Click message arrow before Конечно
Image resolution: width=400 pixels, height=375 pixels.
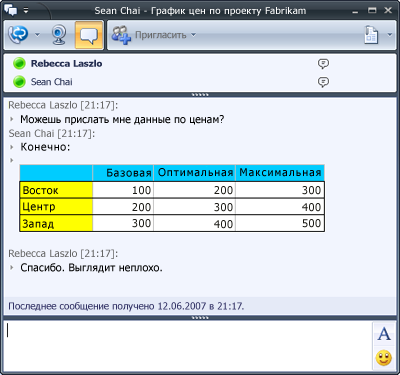(x=12, y=147)
